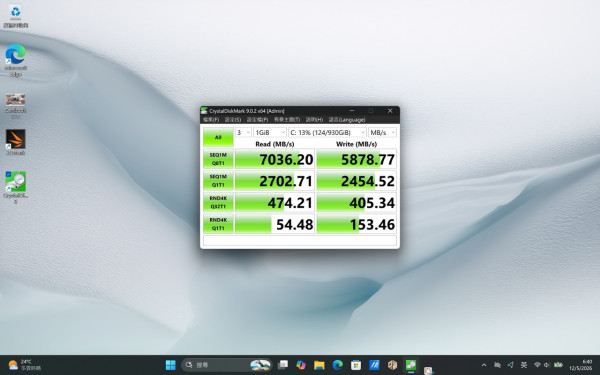The image size is (600, 375).
Task: Open the Recycle Bin desktop icon
Action: (16, 16)
